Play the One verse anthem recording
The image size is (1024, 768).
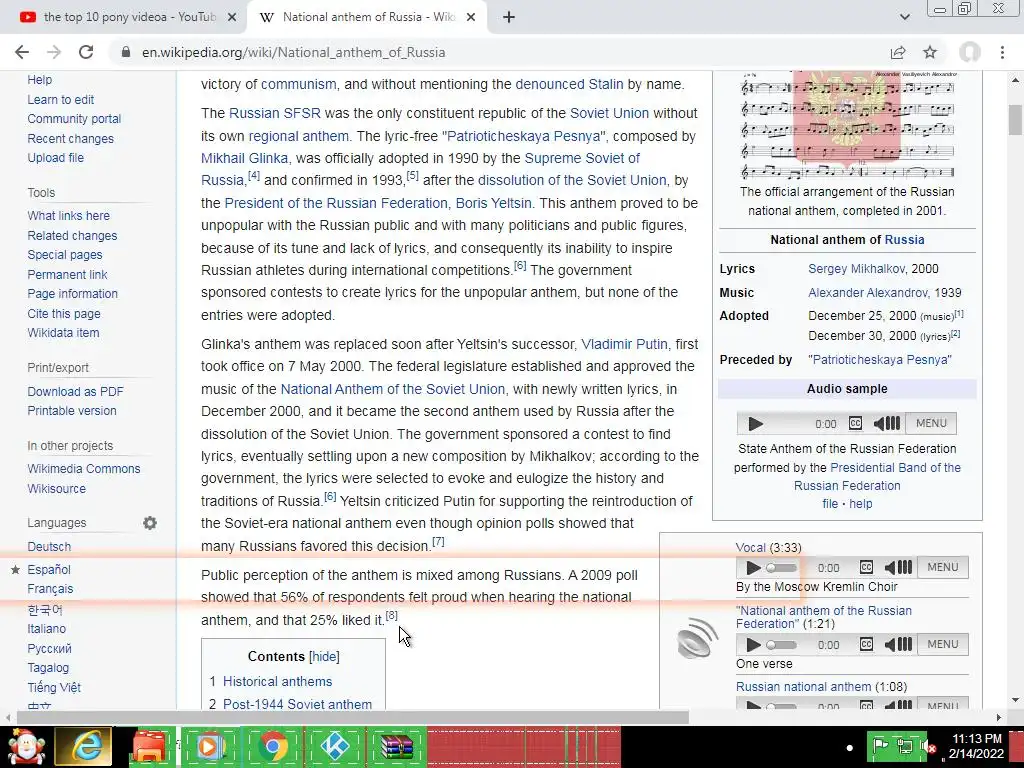(753, 645)
